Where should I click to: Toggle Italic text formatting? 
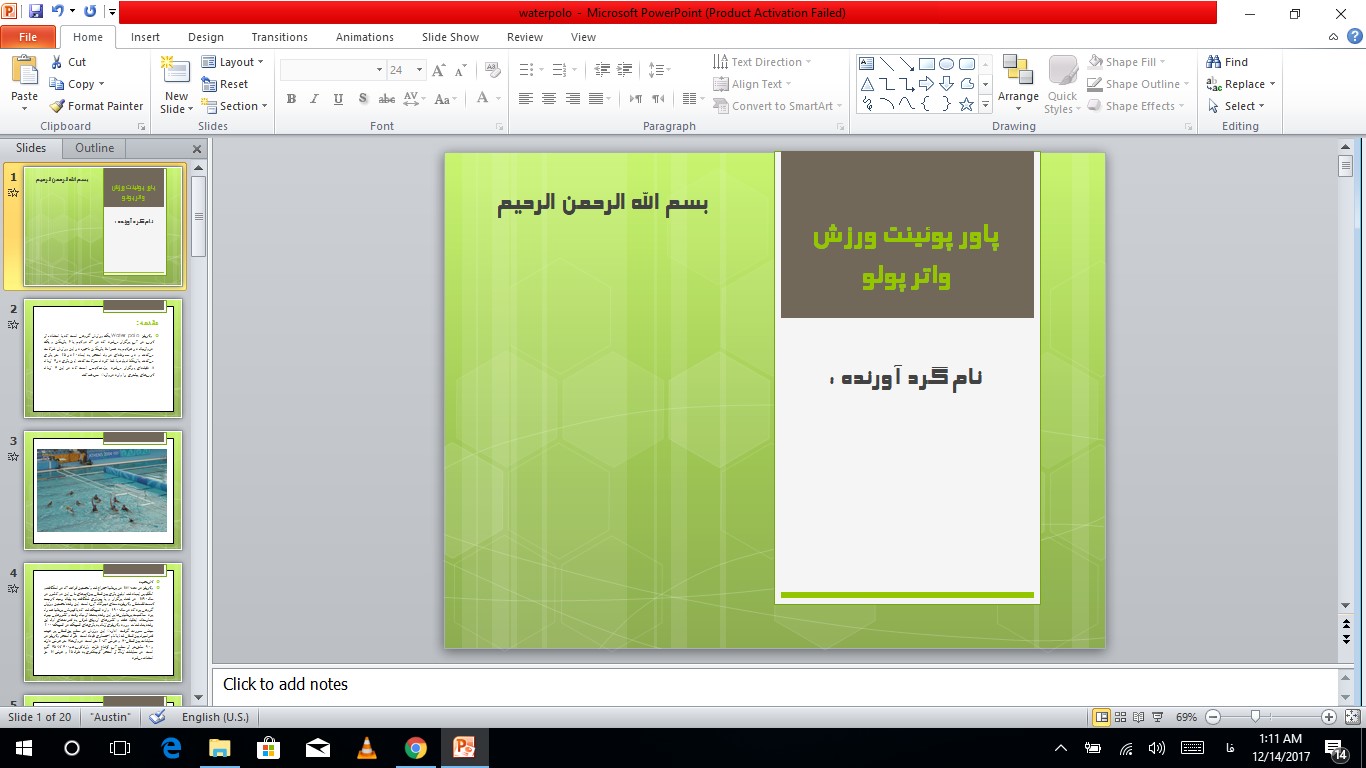[x=314, y=99]
